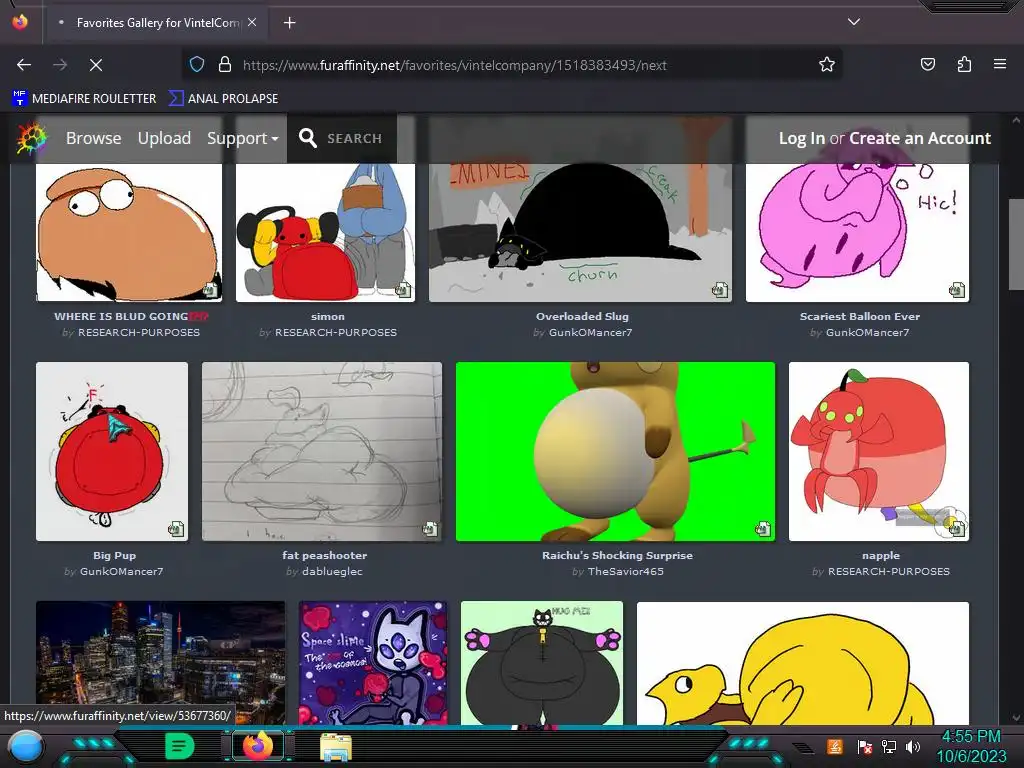
Task: Click the orange Java update tray icon
Action: 835,746
